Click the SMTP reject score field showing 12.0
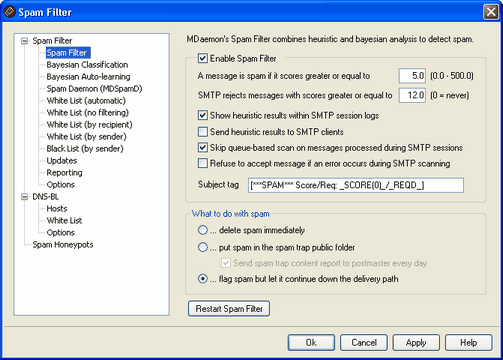 [x=412, y=95]
